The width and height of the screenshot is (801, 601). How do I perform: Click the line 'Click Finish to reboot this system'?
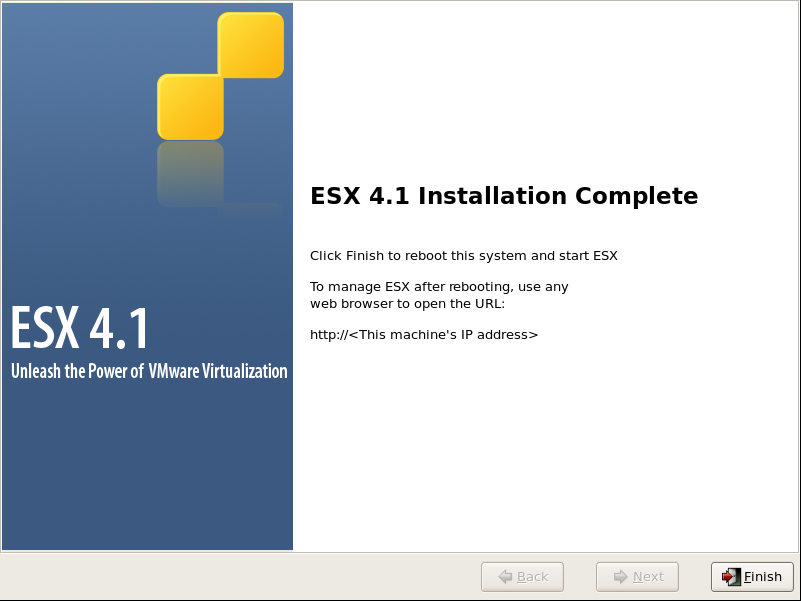[464, 256]
